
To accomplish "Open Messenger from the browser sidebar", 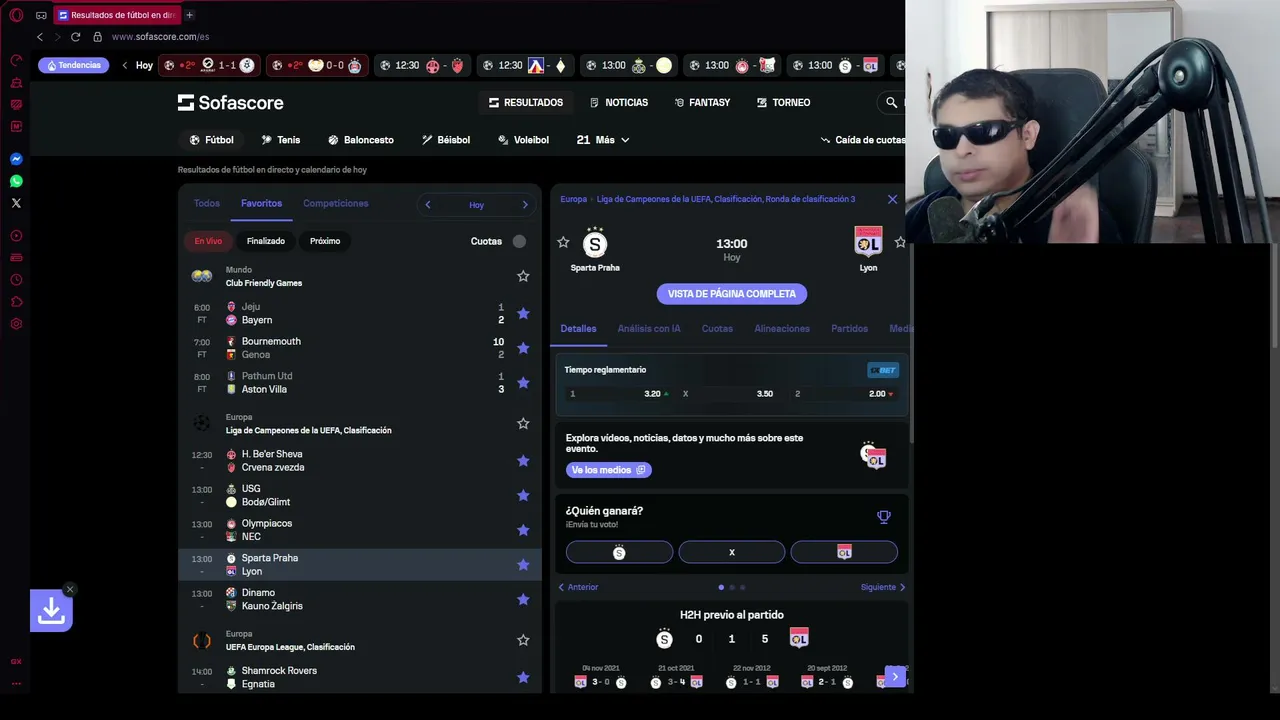I will click(x=16, y=159).
